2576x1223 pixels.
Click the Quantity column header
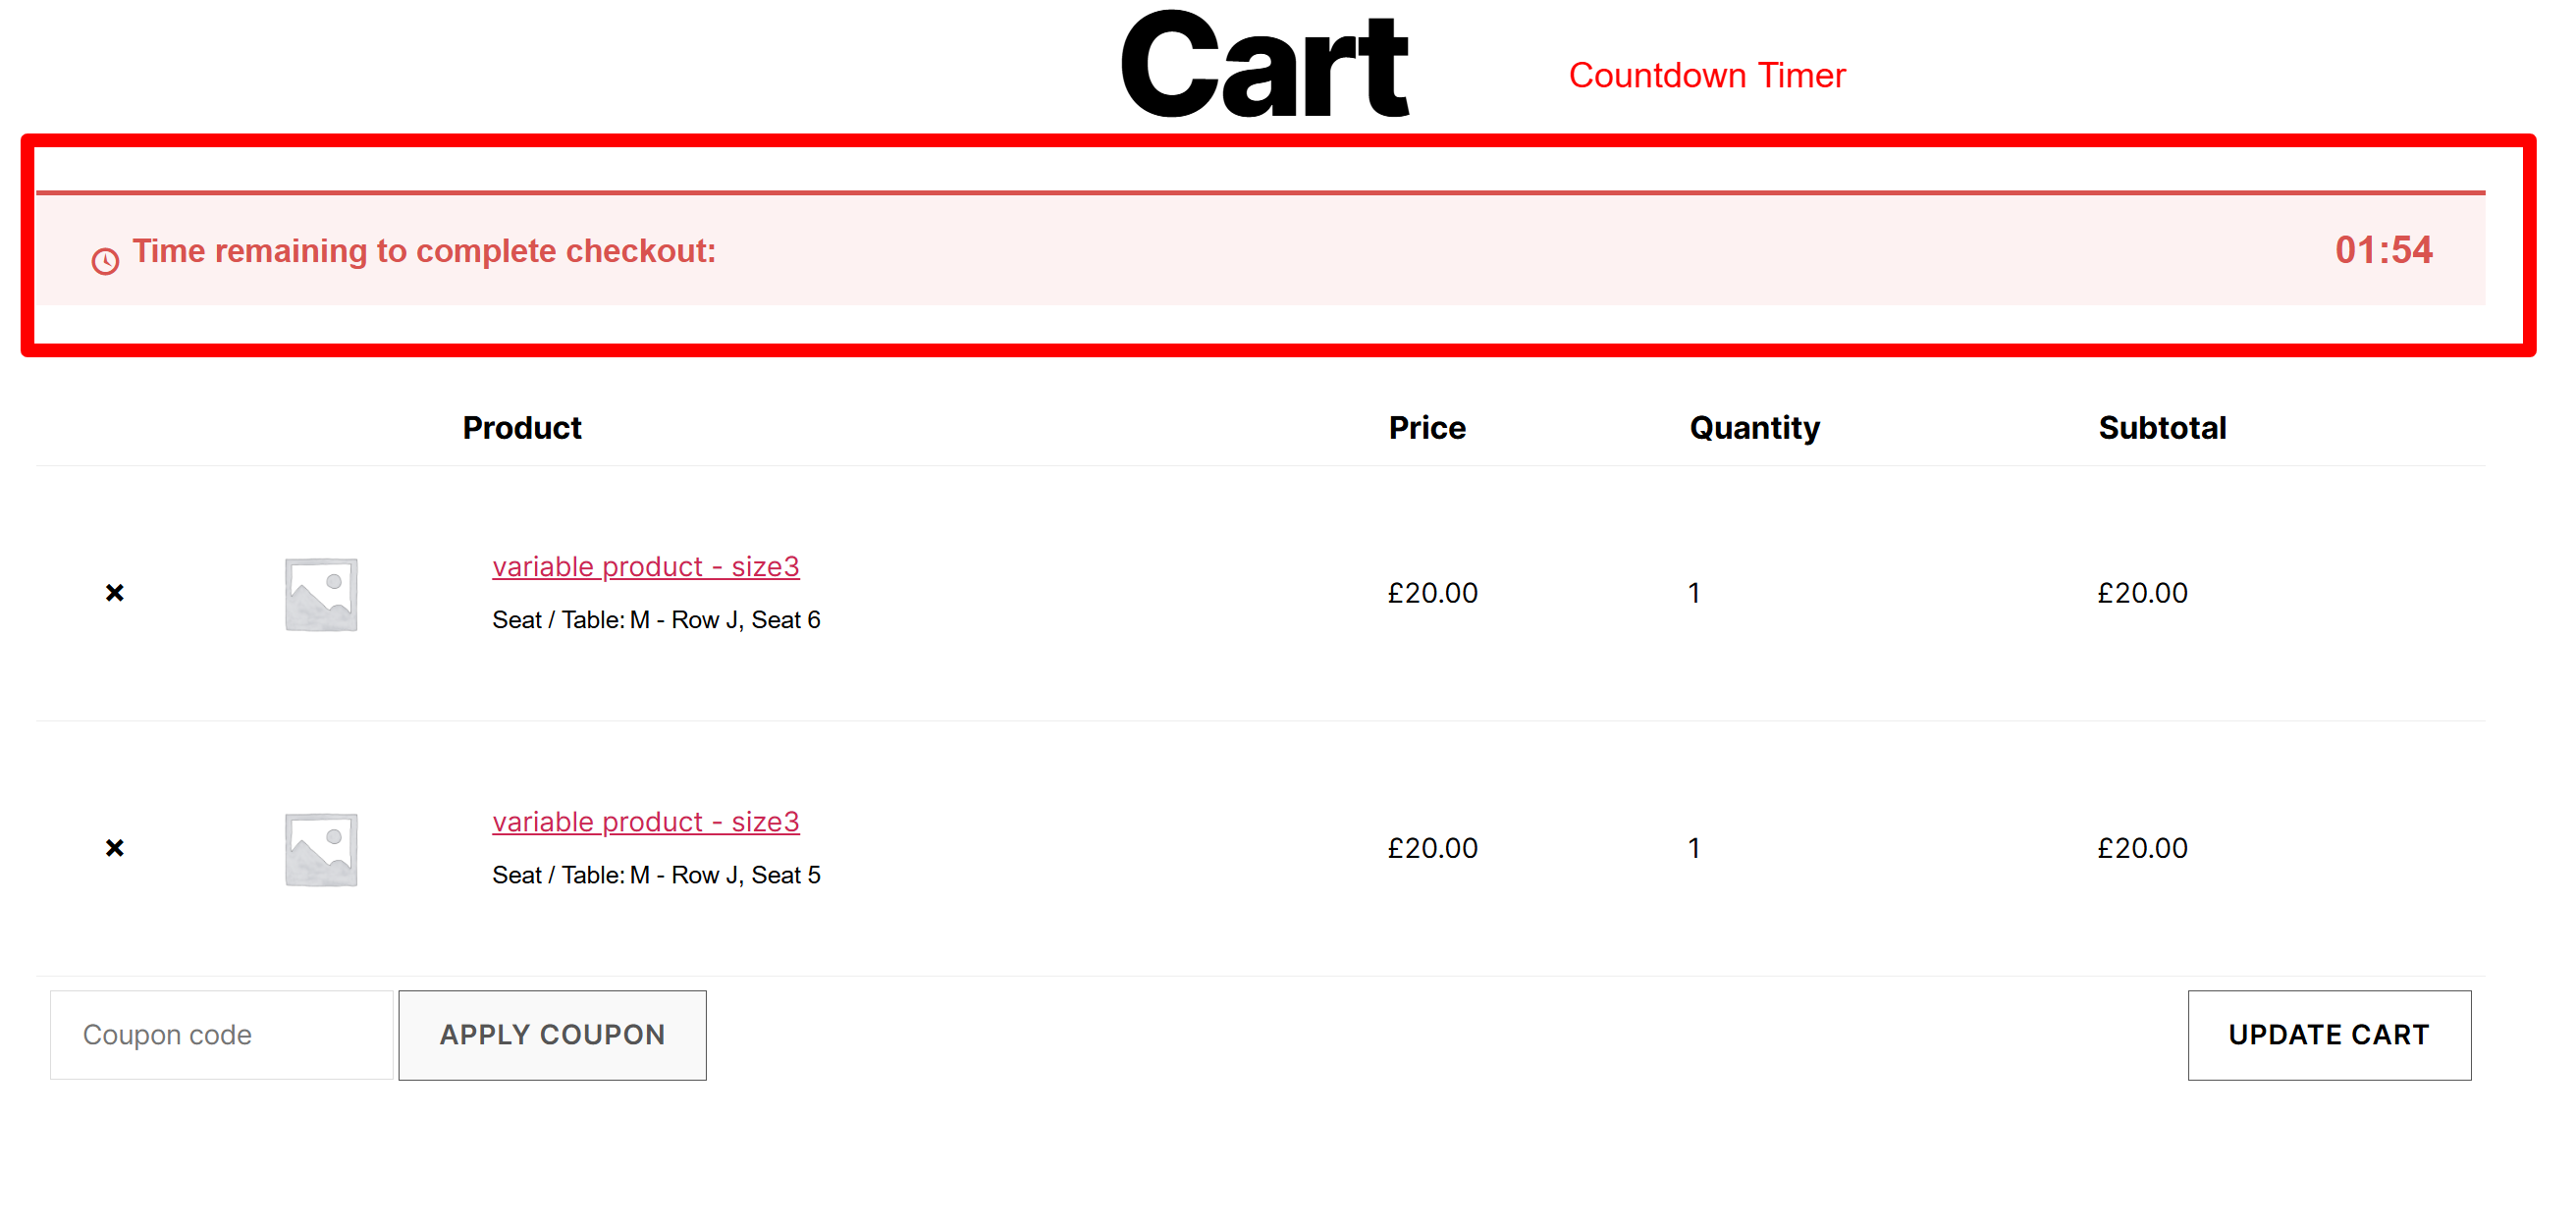1753,427
